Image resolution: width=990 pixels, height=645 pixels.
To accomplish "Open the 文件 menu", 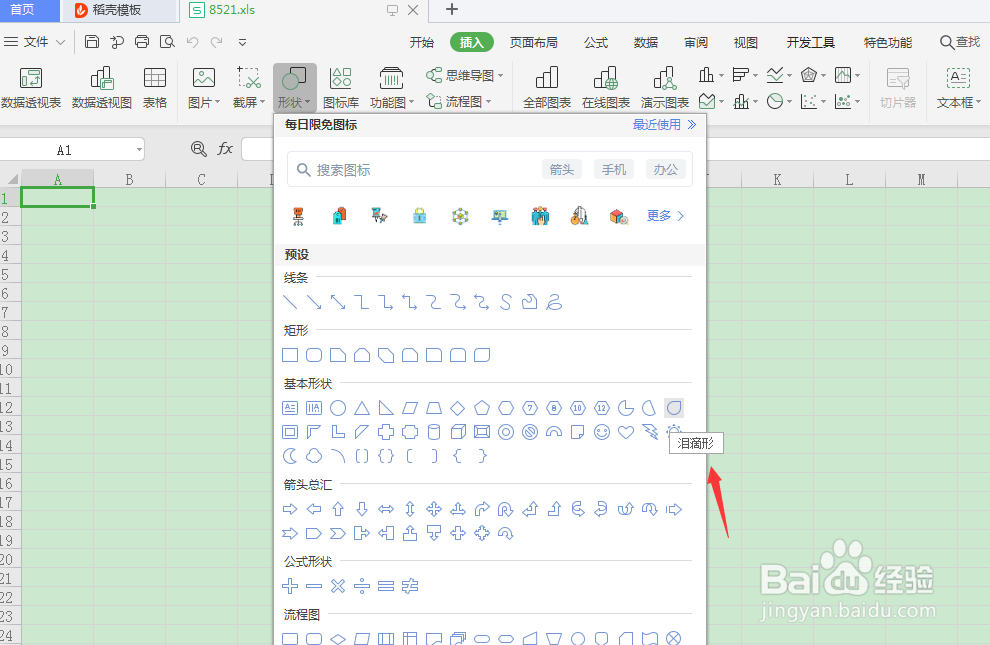I will pyautogui.click(x=36, y=42).
